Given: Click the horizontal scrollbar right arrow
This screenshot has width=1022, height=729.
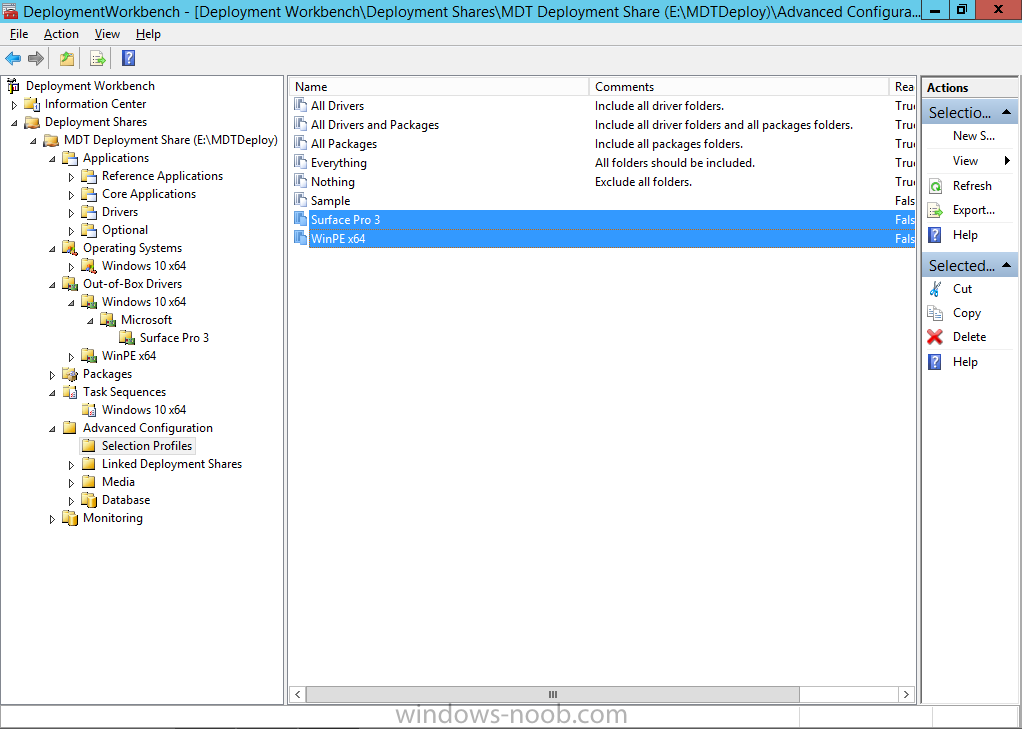Looking at the screenshot, I should 906,694.
